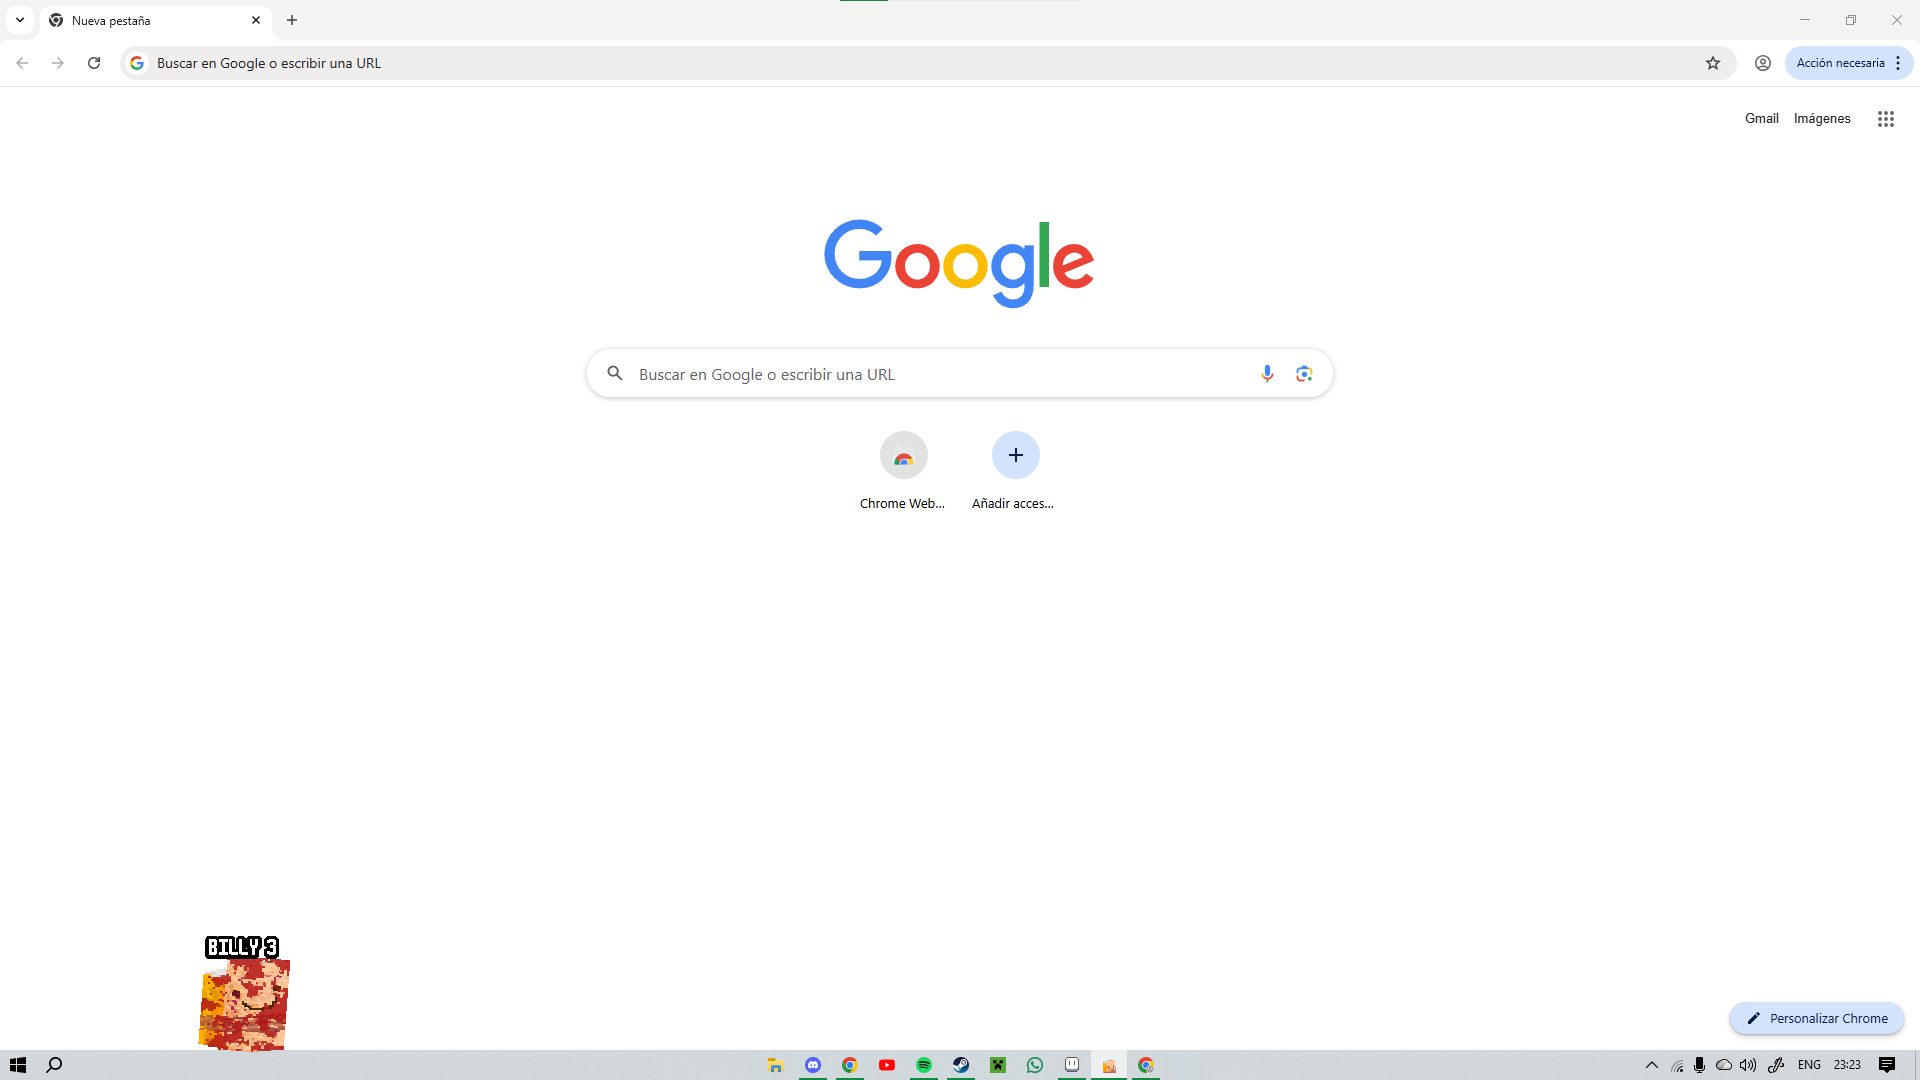This screenshot has width=1920, height=1080.
Task: Expand the tab search dropdown arrow
Action: coord(20,20)
